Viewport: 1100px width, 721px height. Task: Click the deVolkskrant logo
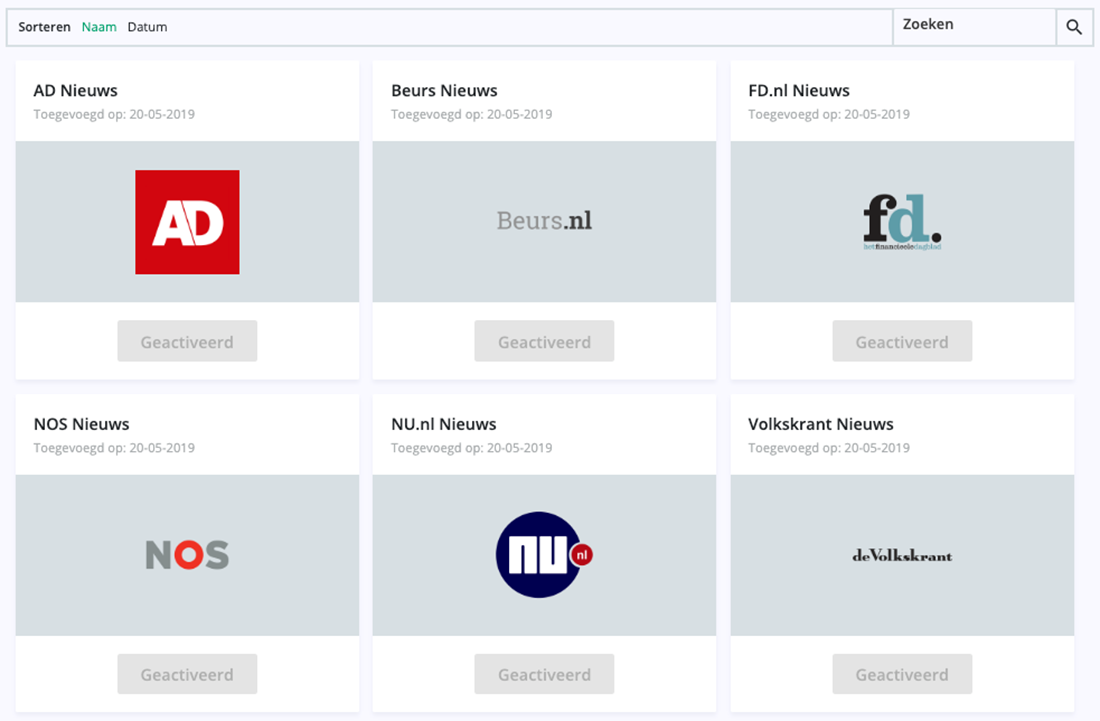902,555
